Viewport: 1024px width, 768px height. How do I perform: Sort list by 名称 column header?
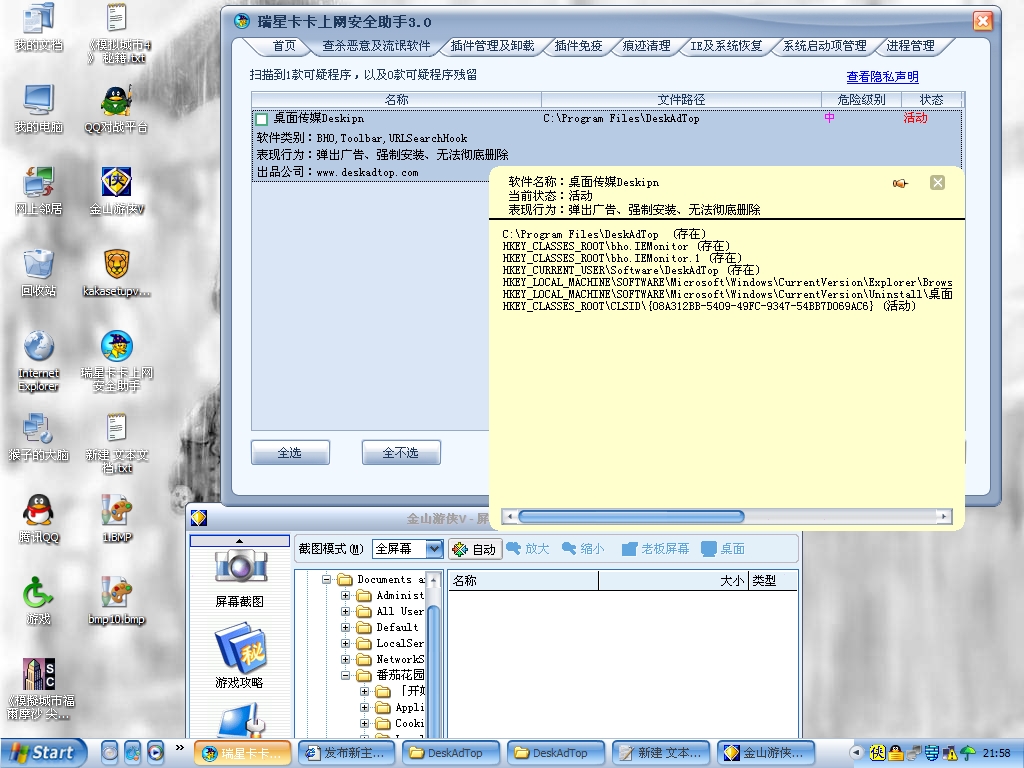(x=396, y=100)
